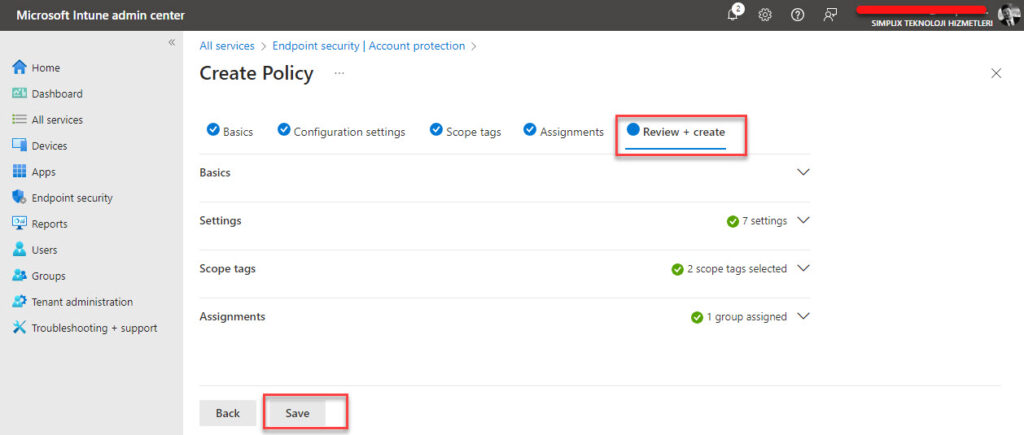
Task: Go to the Scope tags step
Action: 465,132
